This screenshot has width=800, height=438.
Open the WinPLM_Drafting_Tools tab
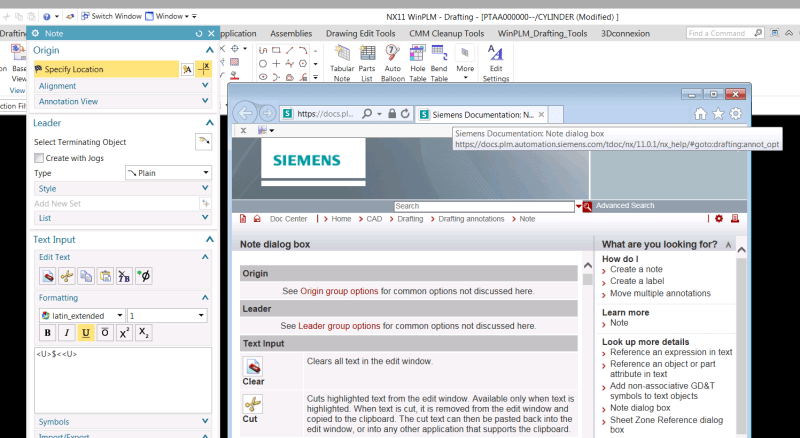[542, 34]
